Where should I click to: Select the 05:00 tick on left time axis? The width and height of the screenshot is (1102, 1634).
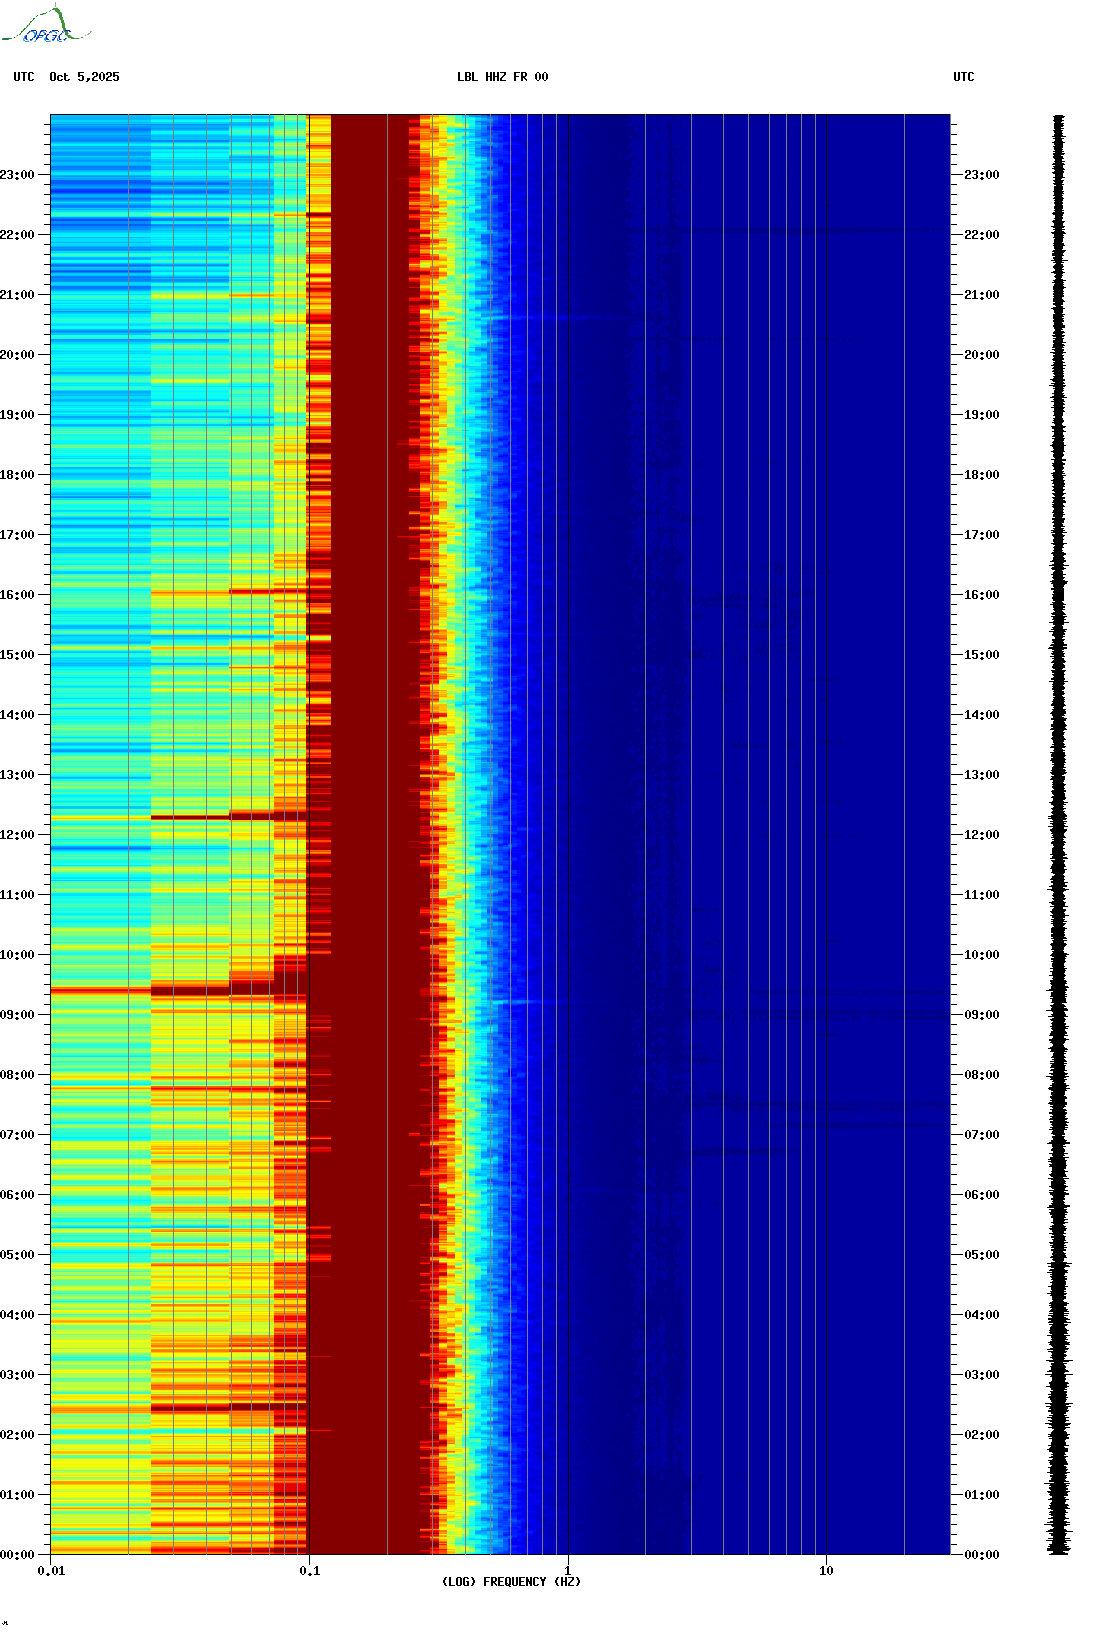tap(18, 1255)
